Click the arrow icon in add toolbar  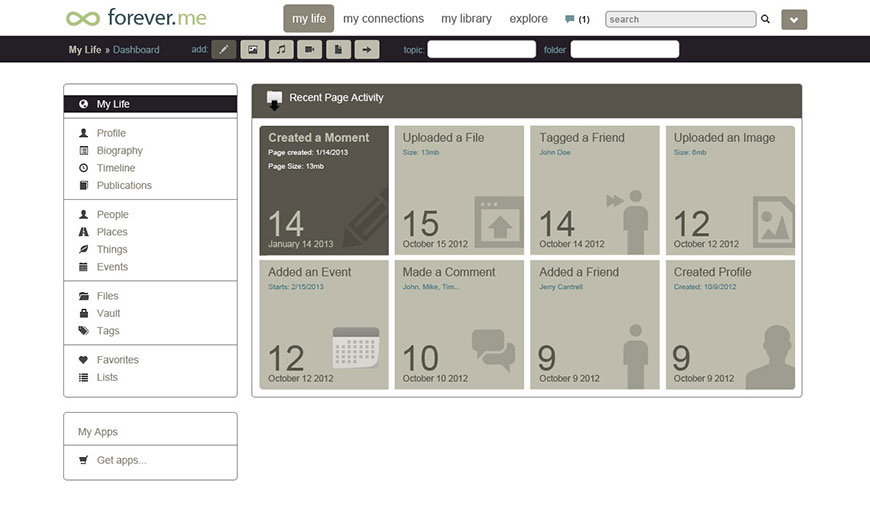click(x=367, y=49)
